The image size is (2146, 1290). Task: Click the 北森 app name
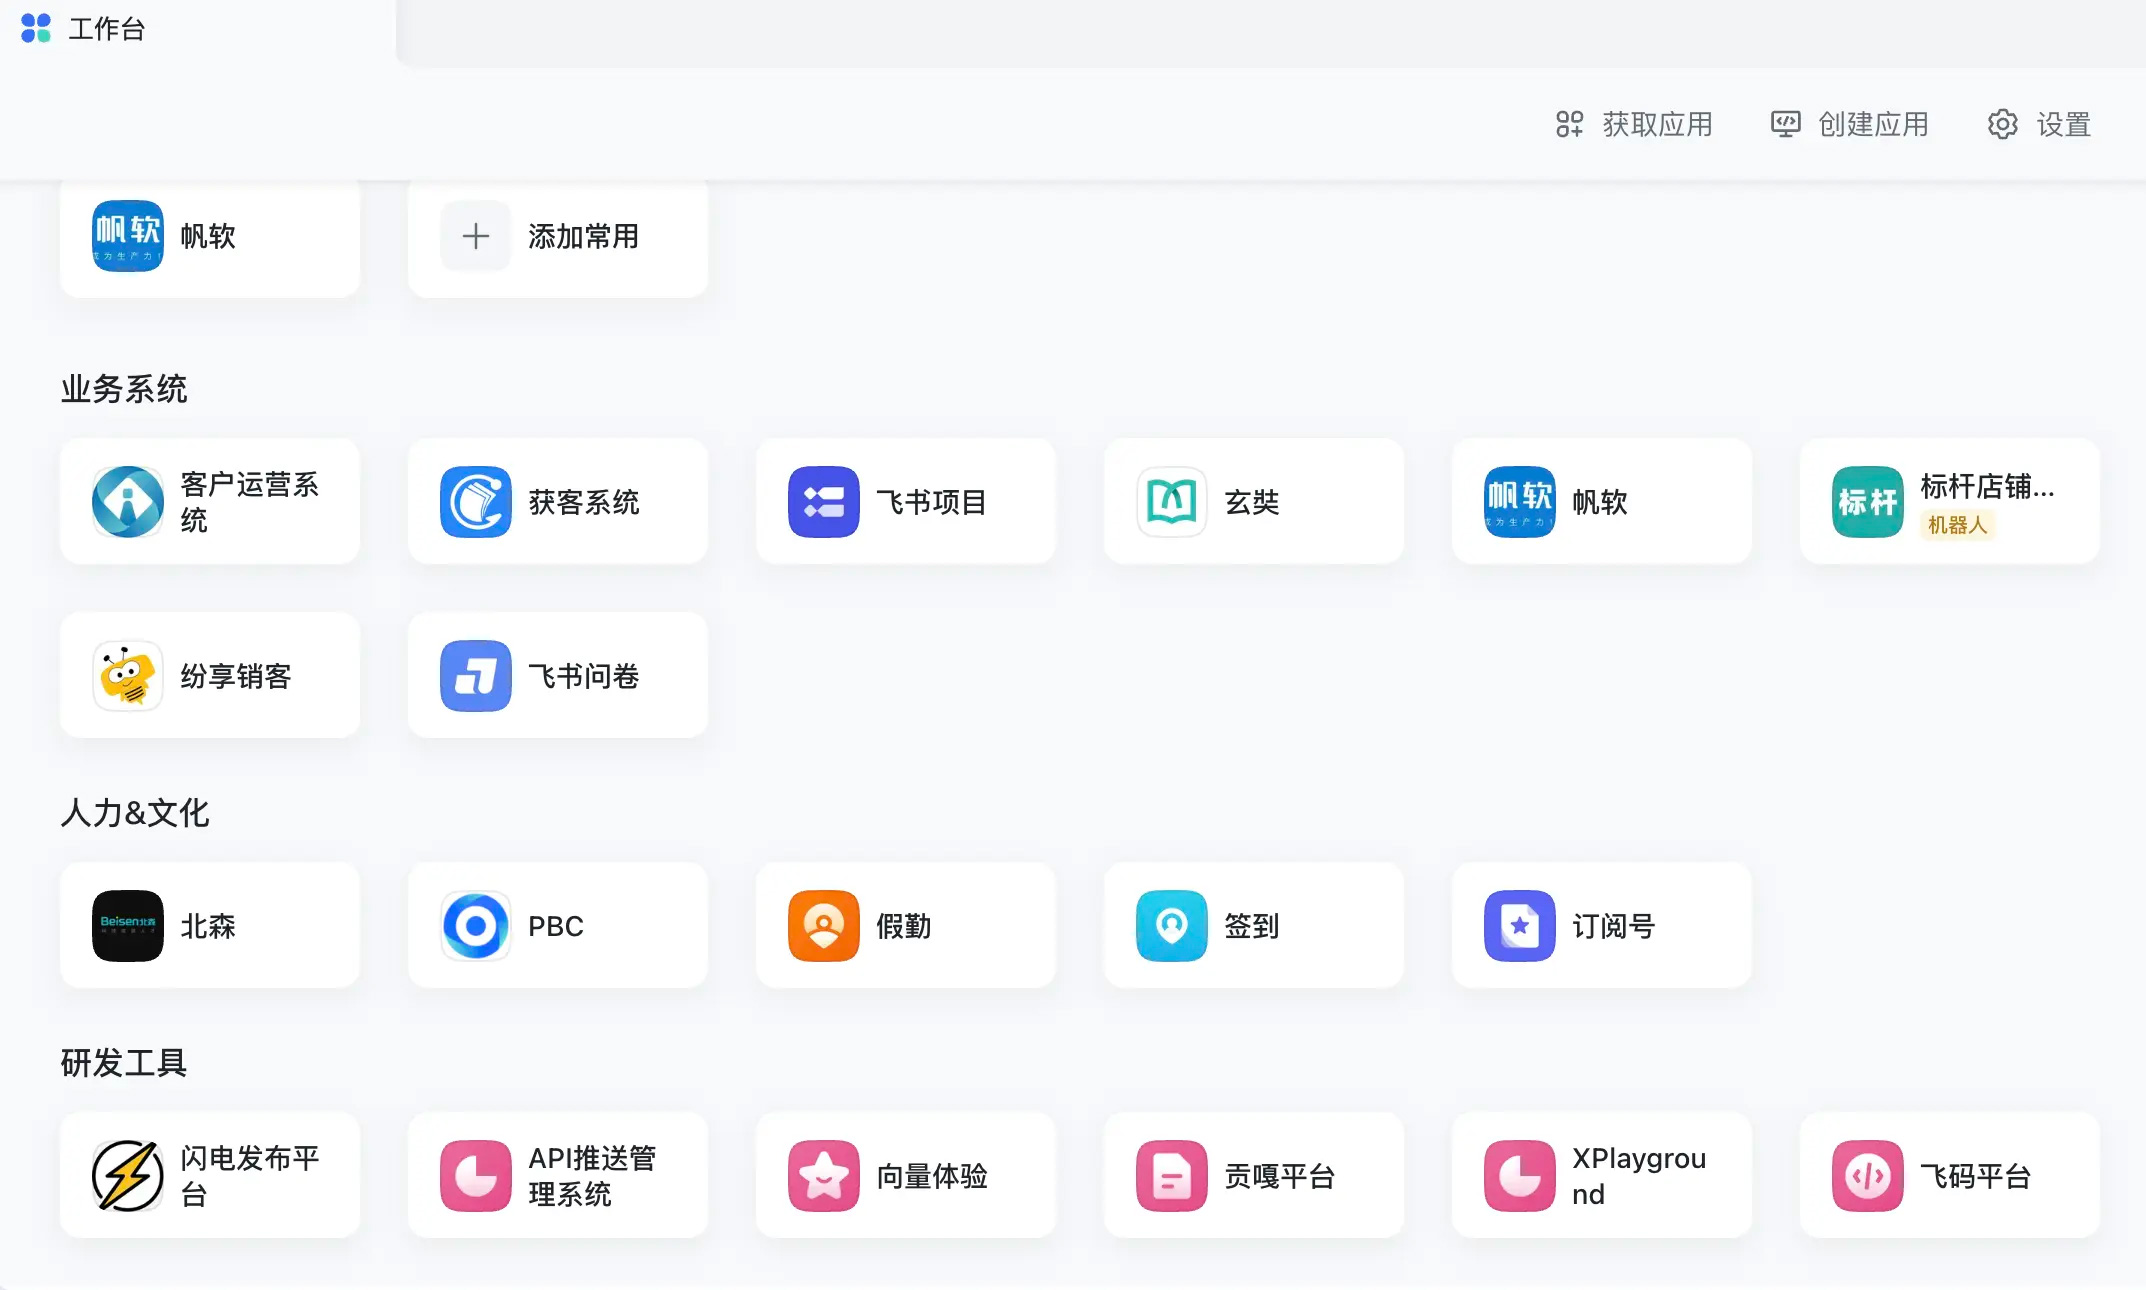(x=208, y=926)
